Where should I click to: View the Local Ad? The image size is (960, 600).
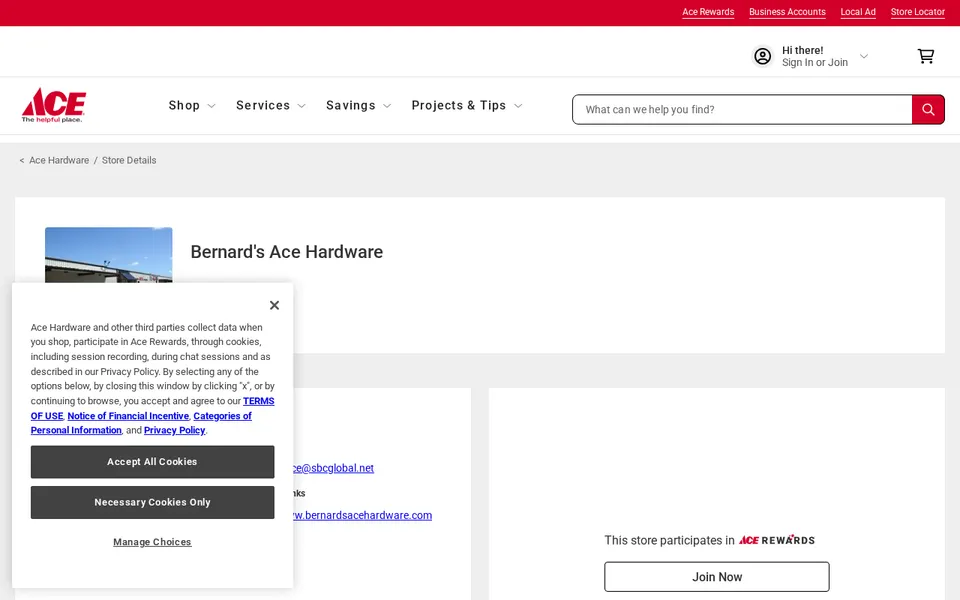click(858, 12)
